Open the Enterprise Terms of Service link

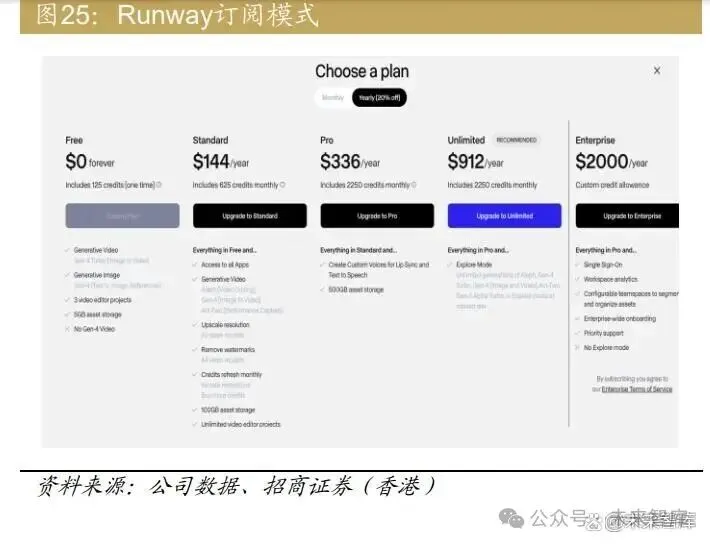pyautogui.click(x=637, y=389)
